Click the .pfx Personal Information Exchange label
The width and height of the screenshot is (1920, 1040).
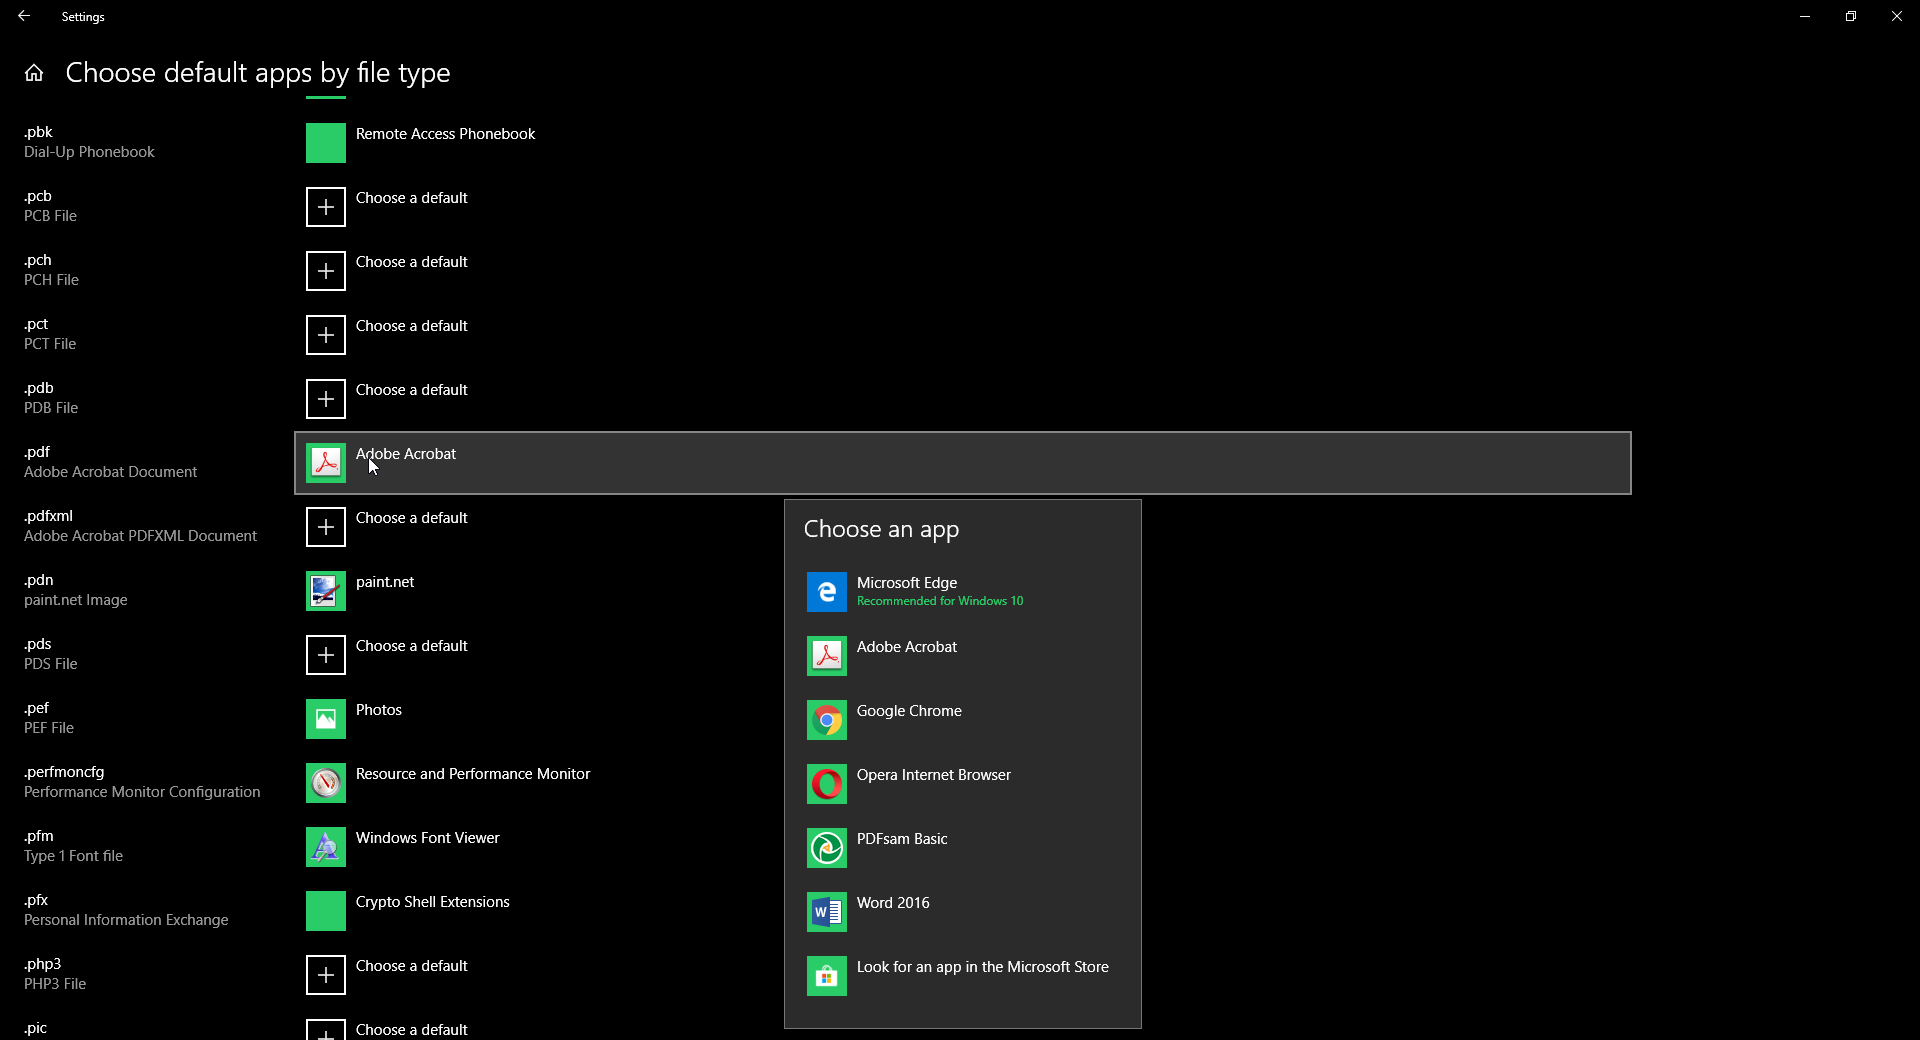tap(126, 910)
